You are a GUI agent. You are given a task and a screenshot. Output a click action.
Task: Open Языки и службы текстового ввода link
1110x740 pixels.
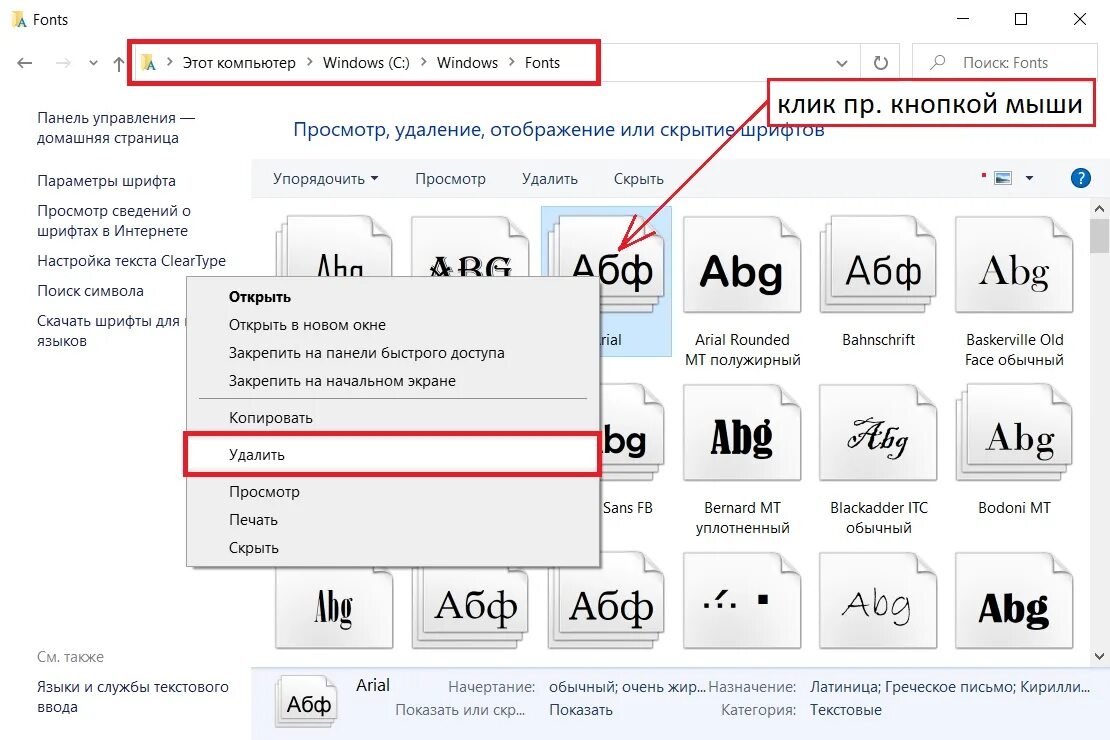point(132,696)
